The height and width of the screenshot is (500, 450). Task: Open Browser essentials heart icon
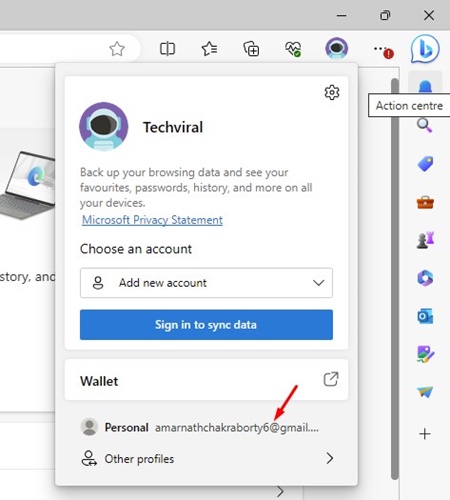[x=293, y=49]
